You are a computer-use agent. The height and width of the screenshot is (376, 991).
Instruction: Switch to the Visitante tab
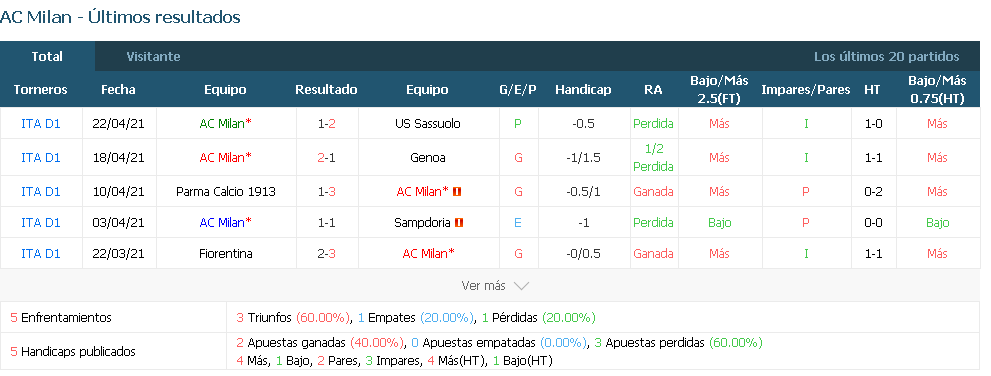pyautogui.click(x=153, y=56)
